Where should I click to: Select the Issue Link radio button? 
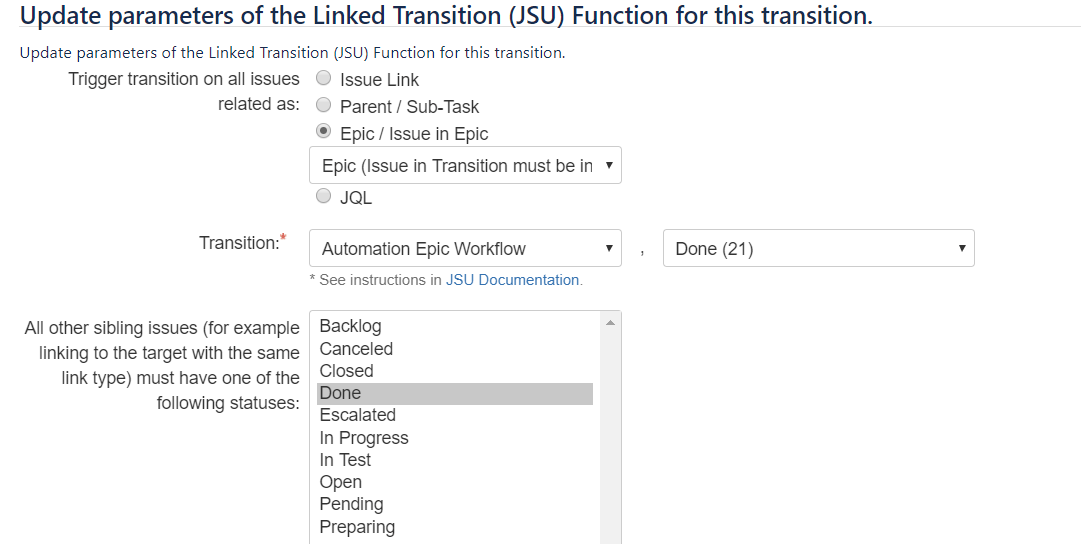pos(323,78)
